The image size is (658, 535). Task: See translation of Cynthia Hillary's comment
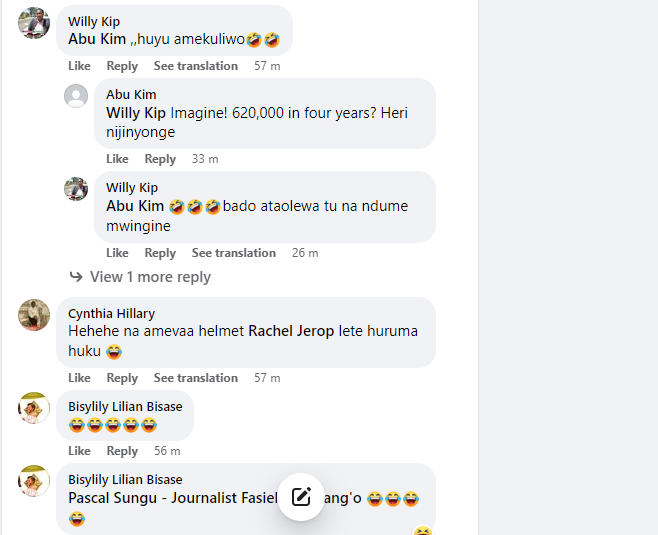[x=196, y=378]
